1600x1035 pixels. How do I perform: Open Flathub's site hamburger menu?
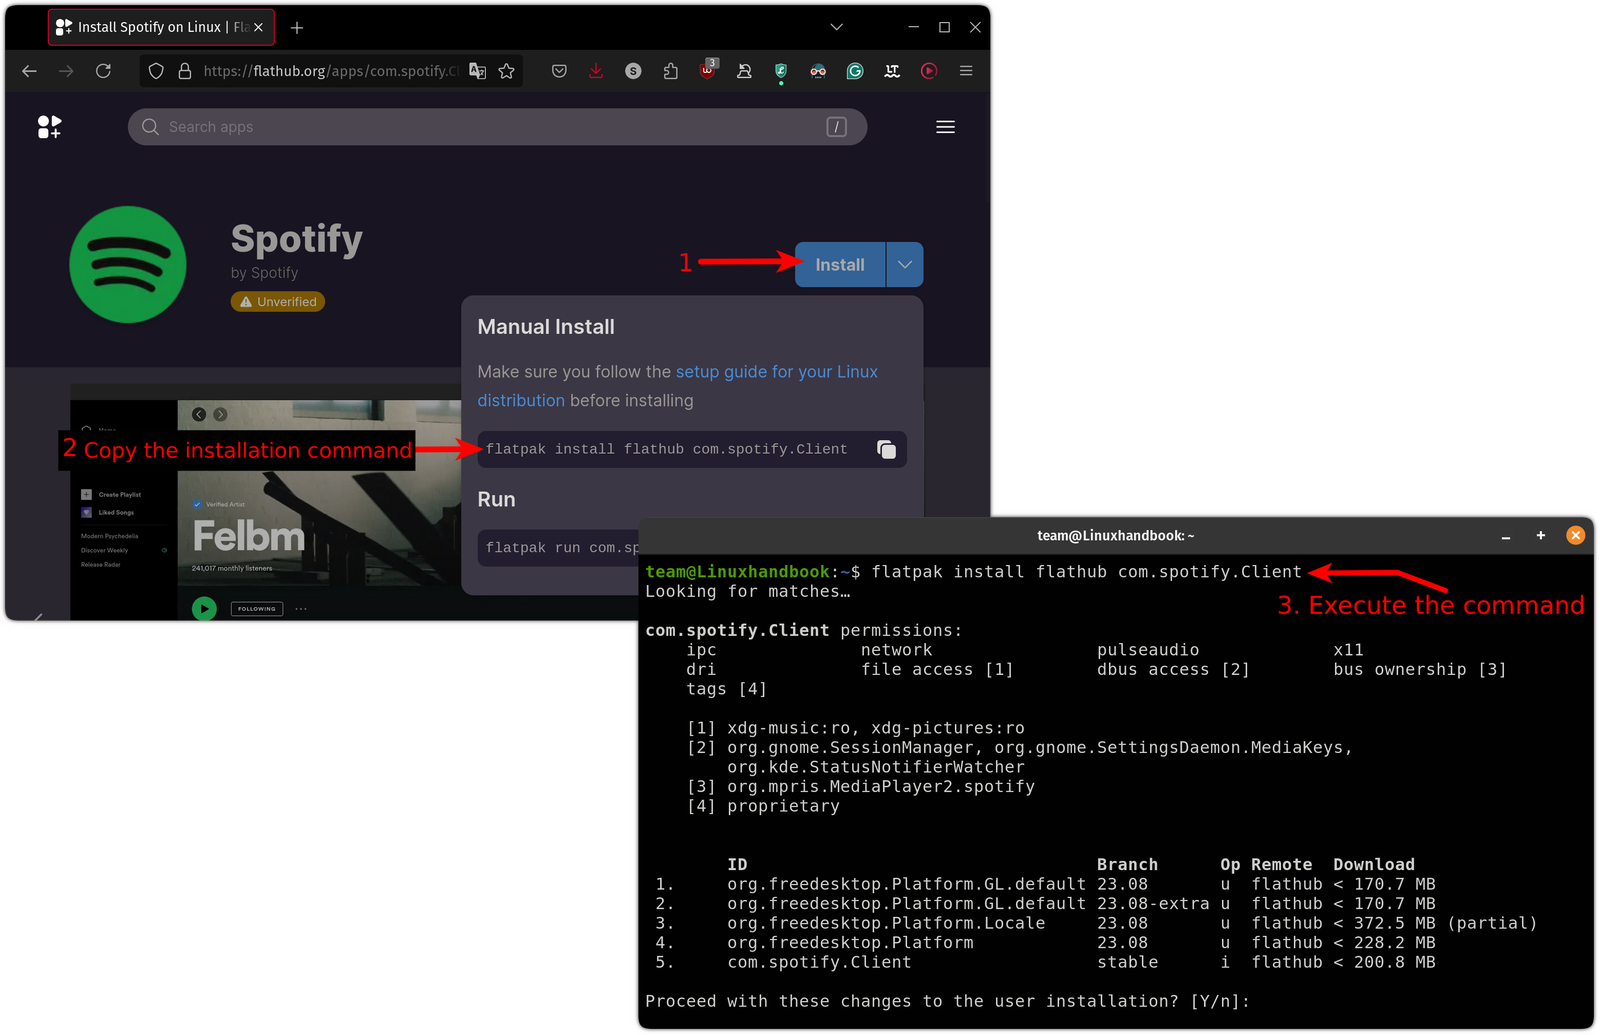tap(944, 127)
